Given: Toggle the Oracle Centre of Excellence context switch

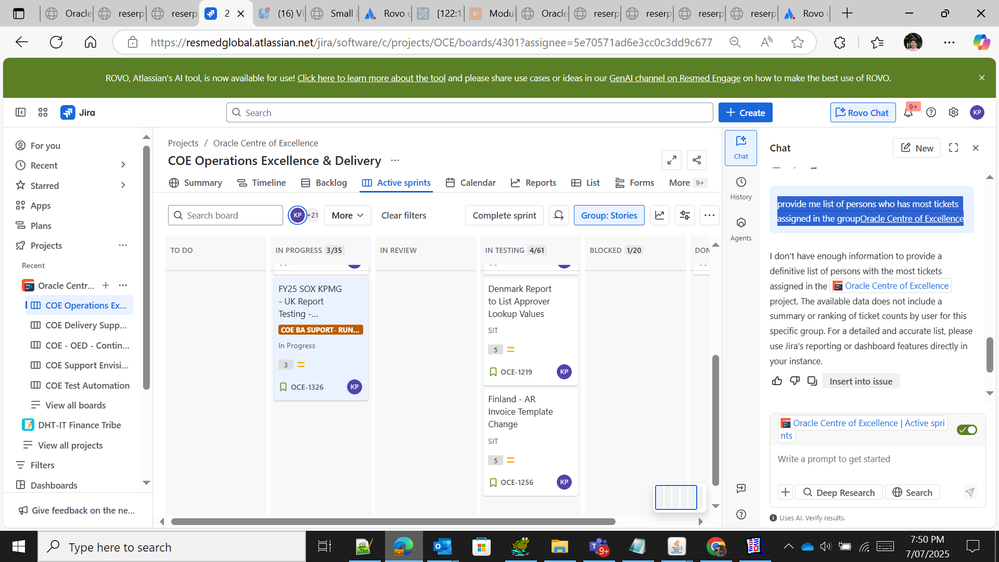Looking at the screenshot, I should [x=967, y=429].
